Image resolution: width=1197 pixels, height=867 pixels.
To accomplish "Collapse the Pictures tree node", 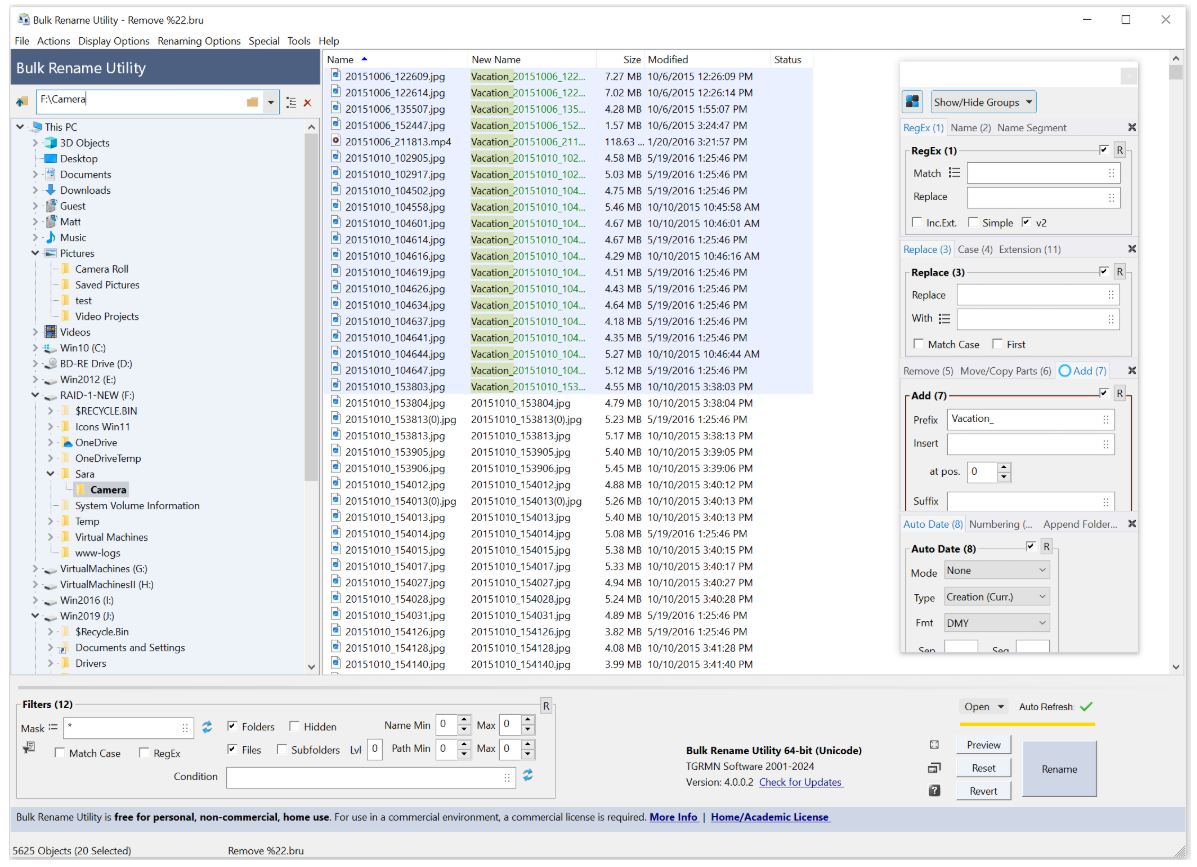I will coord(35,253).
